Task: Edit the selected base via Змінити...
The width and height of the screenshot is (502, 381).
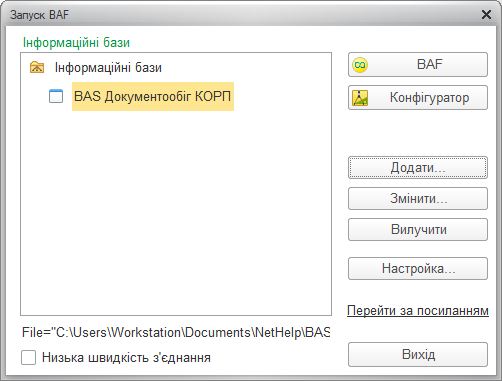Action: pos(418,199)
